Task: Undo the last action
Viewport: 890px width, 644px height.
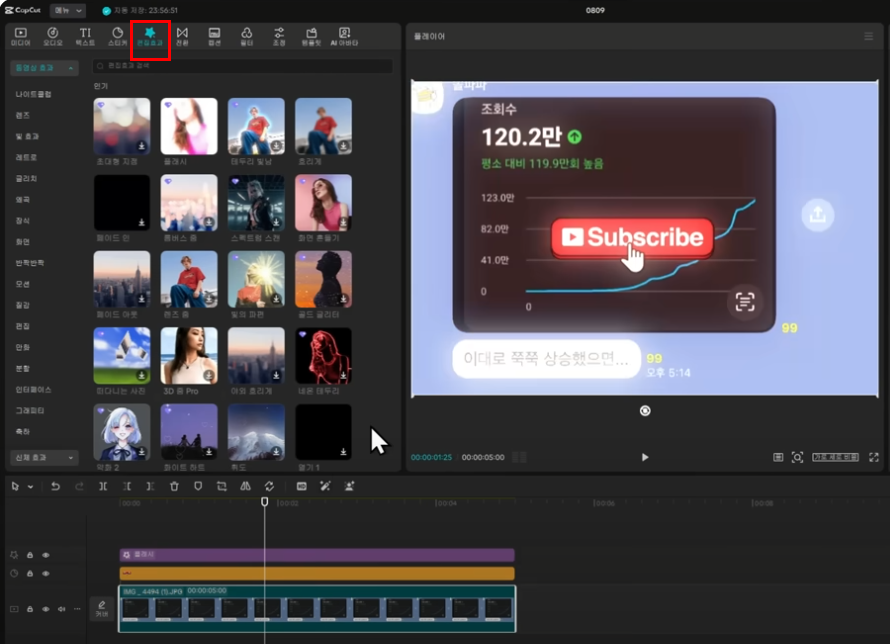Action: pos(55,486)
